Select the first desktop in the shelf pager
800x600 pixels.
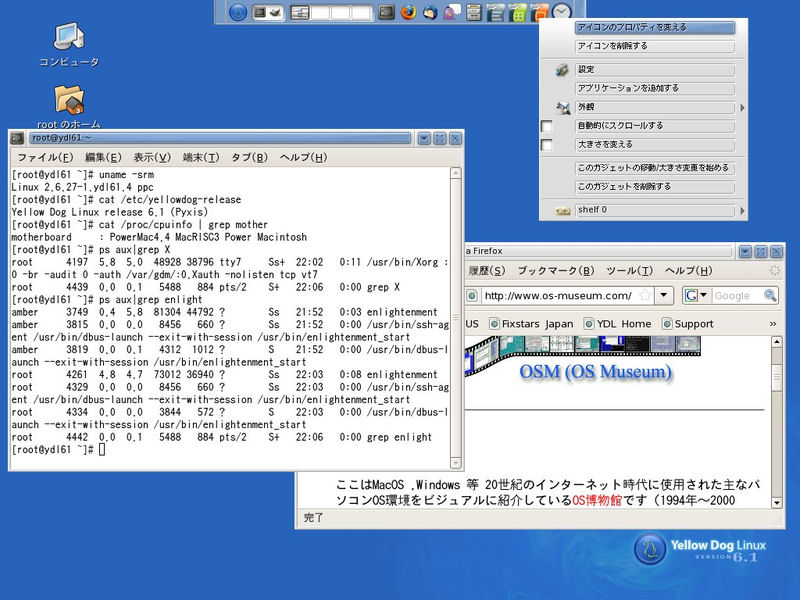click(299, 12)
